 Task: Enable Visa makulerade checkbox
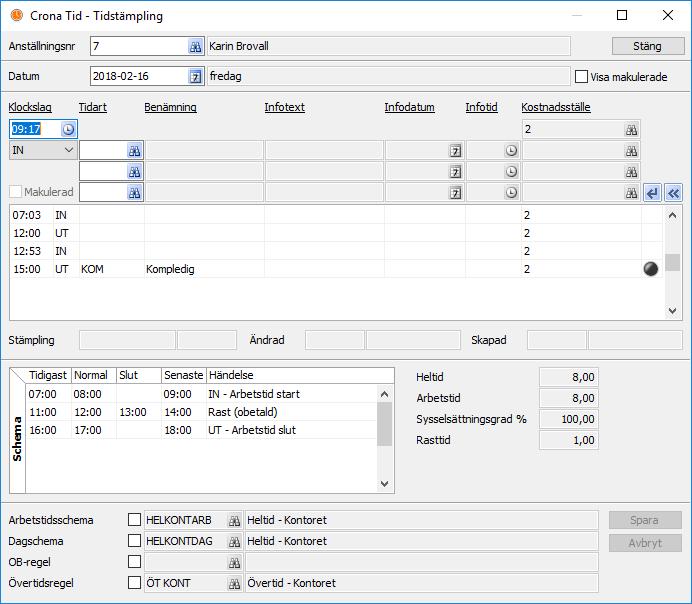click(581, 77)
